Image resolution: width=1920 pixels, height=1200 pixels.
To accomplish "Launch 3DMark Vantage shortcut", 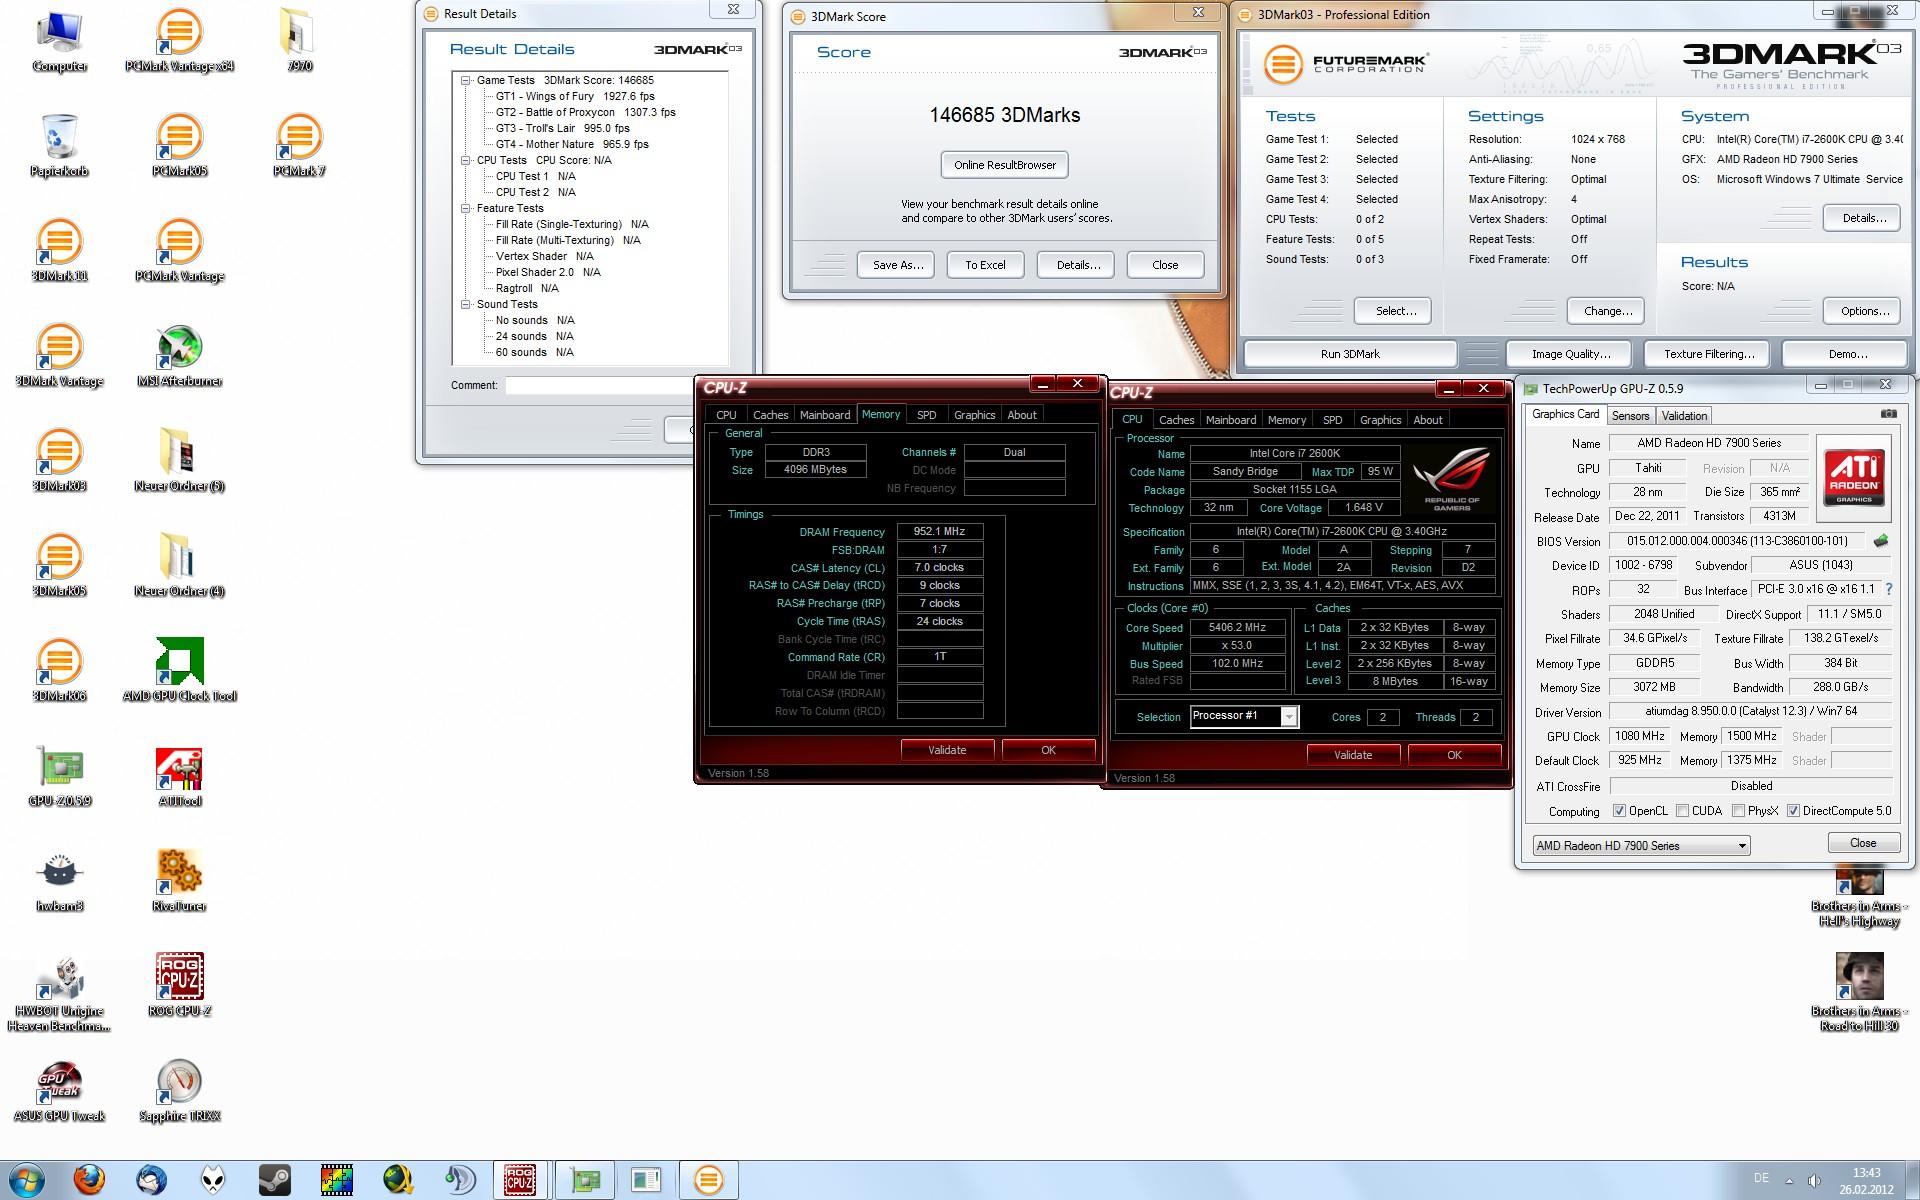I will [59, 356].
